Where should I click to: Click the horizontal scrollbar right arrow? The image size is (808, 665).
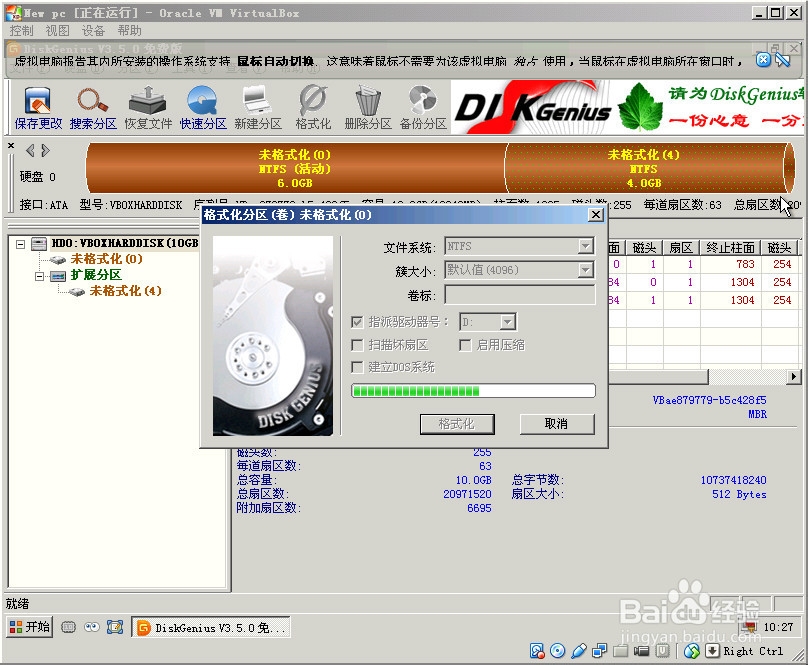(794, 377)
